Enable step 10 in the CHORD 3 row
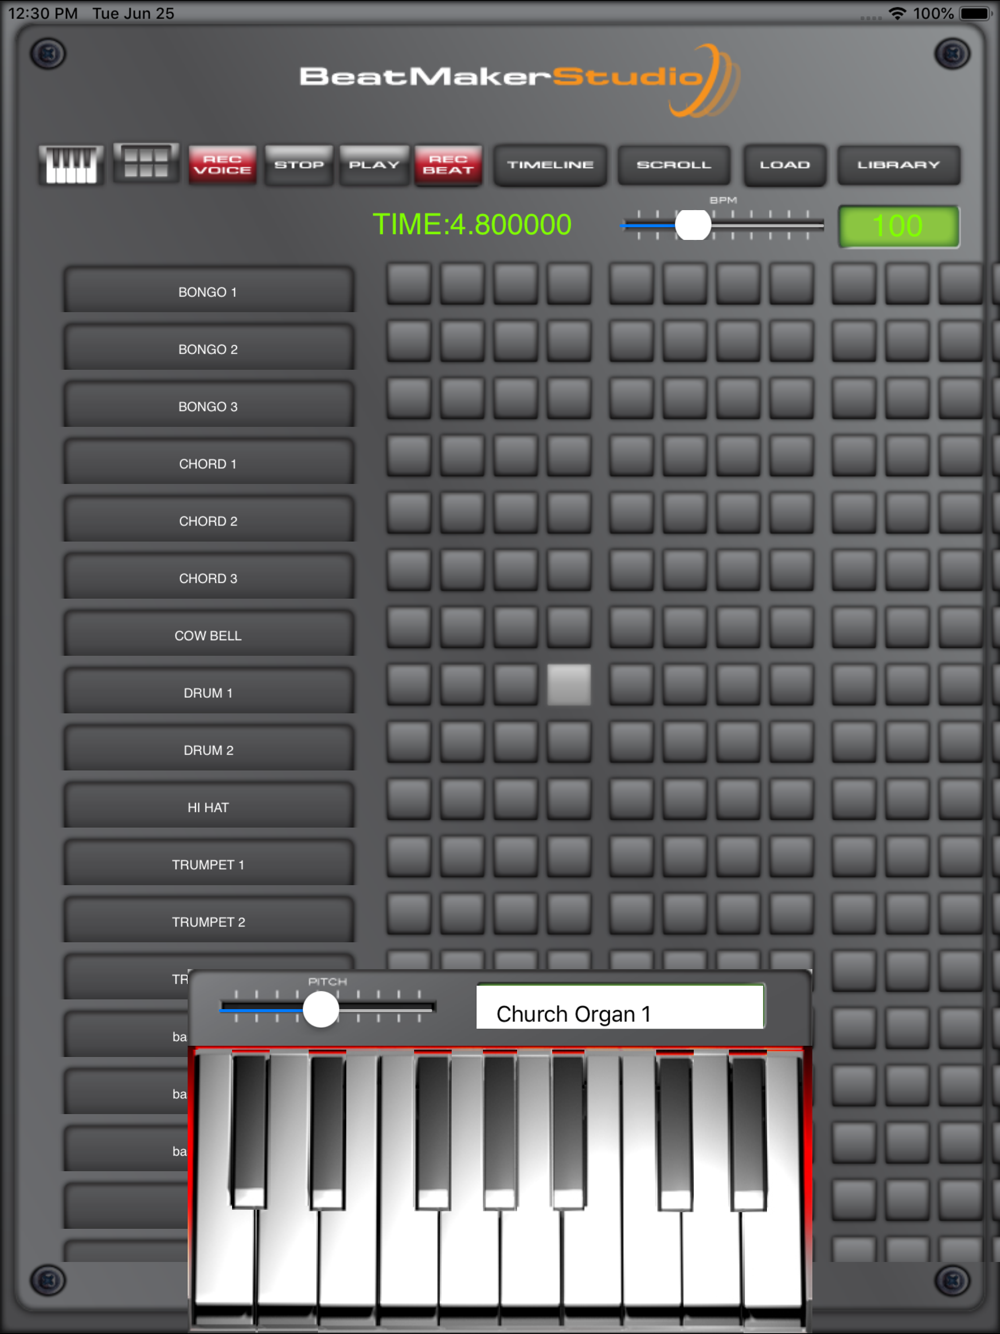The width and height of the screenshot is (1000, 1334). pos(906,570)
